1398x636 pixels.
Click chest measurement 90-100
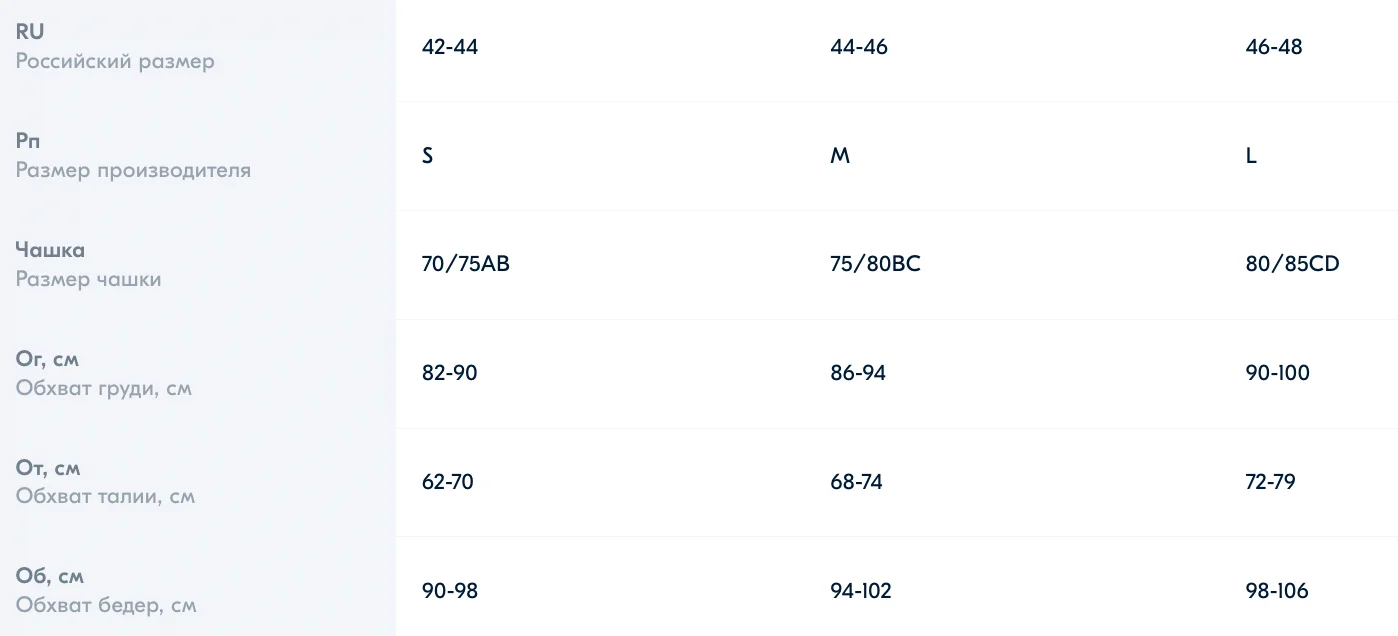pos(1277,373)
